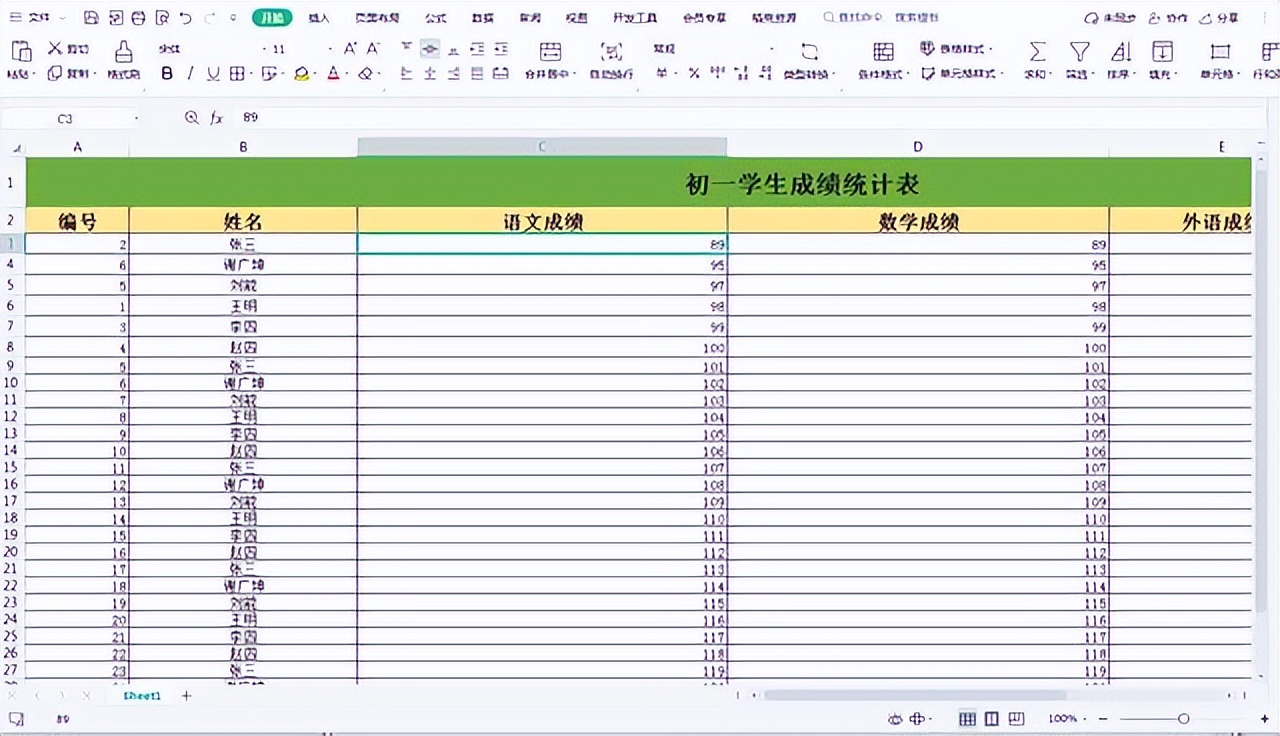Screen dimensions: 1280x736
Task: Click the zoom lens icon by formula bar
Action: (192, 118)
